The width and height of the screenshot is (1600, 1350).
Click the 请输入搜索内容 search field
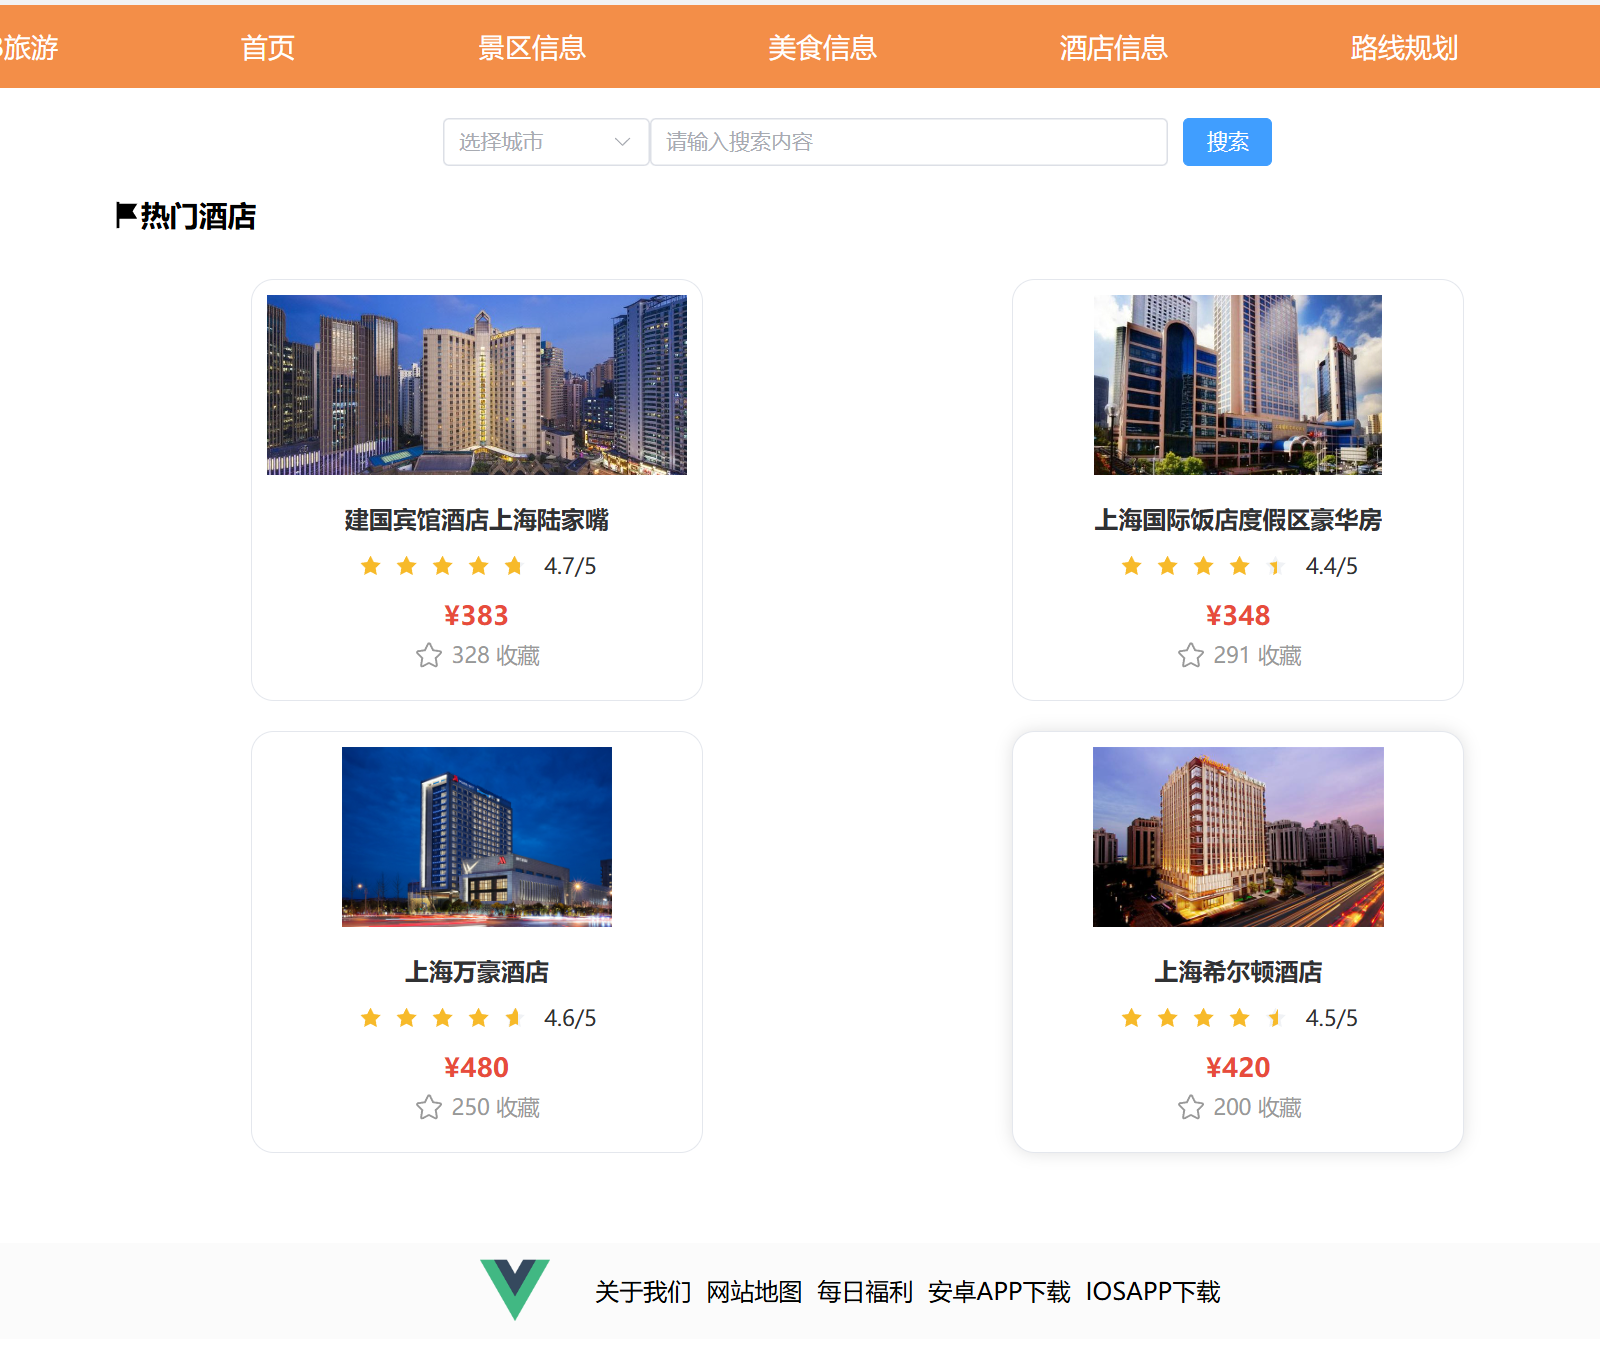click(x=909, y=142)
